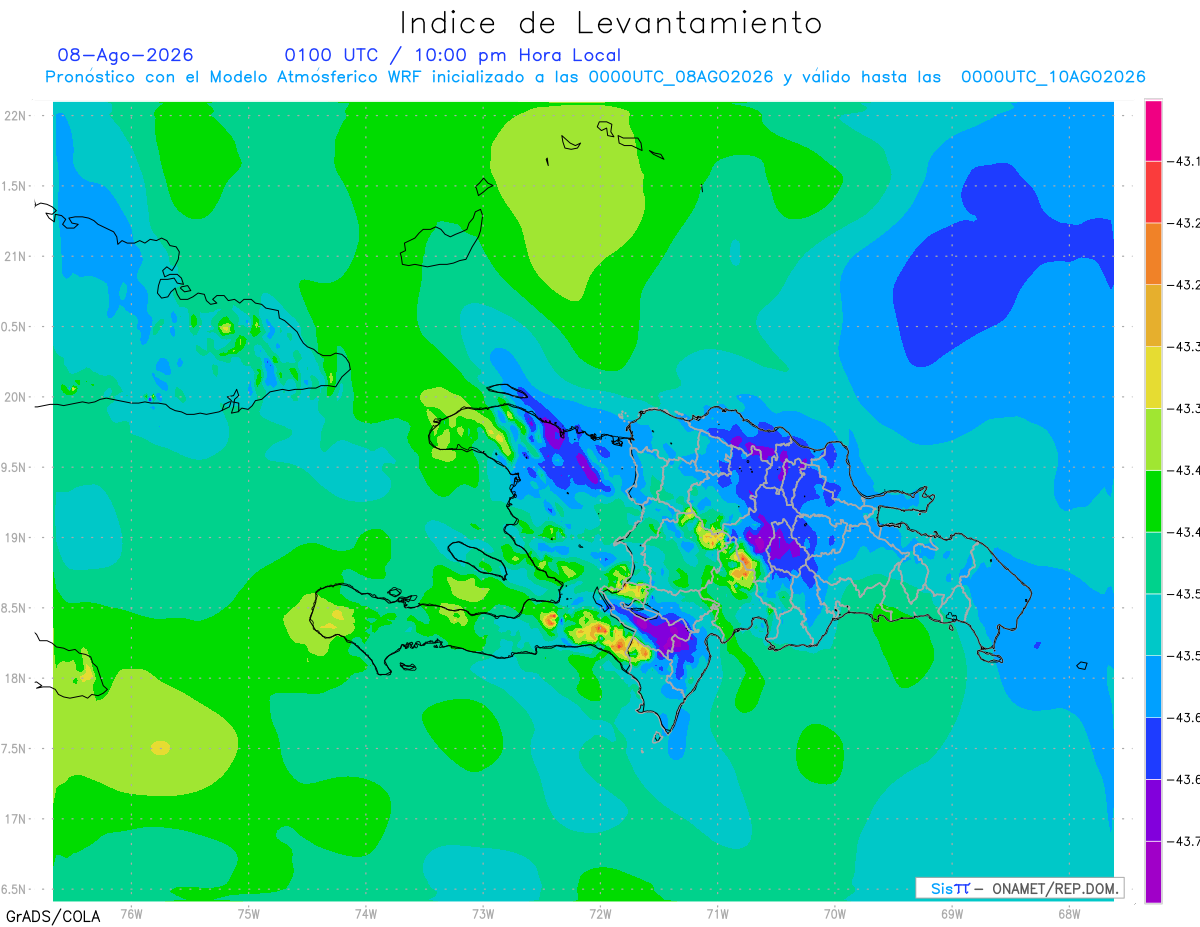Click the '-43.7' legend value
Image resolution: width=1200 pixels, height=927 pixels.
[1184, 841]
